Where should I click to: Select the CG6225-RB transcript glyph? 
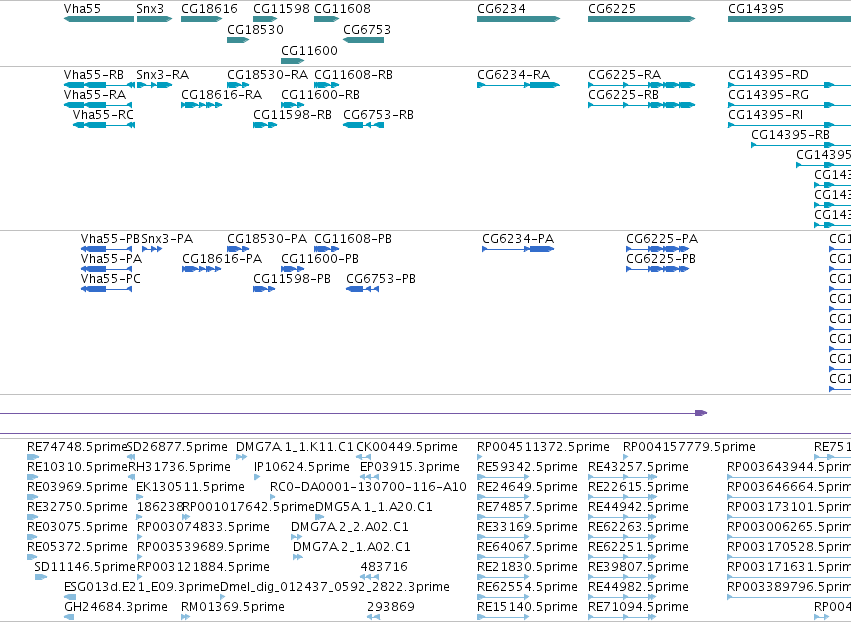tap(642, 105)
